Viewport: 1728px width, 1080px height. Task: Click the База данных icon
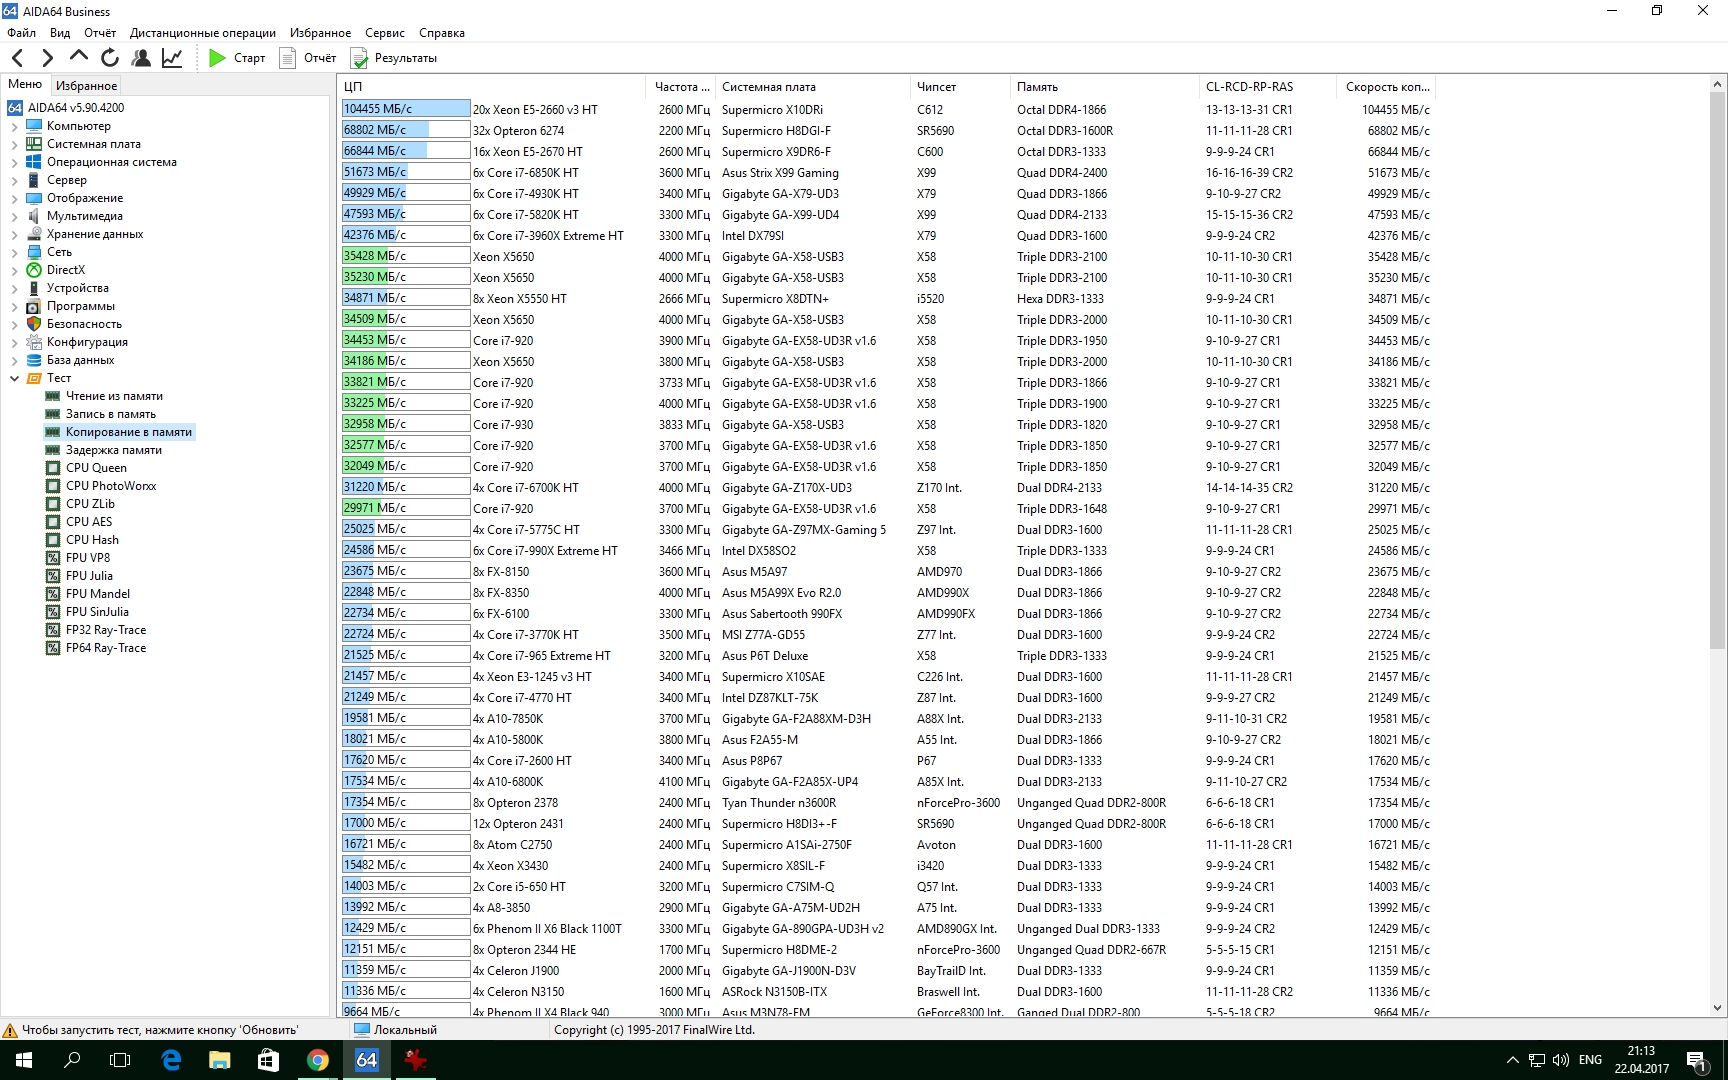[x=34, y=360]
